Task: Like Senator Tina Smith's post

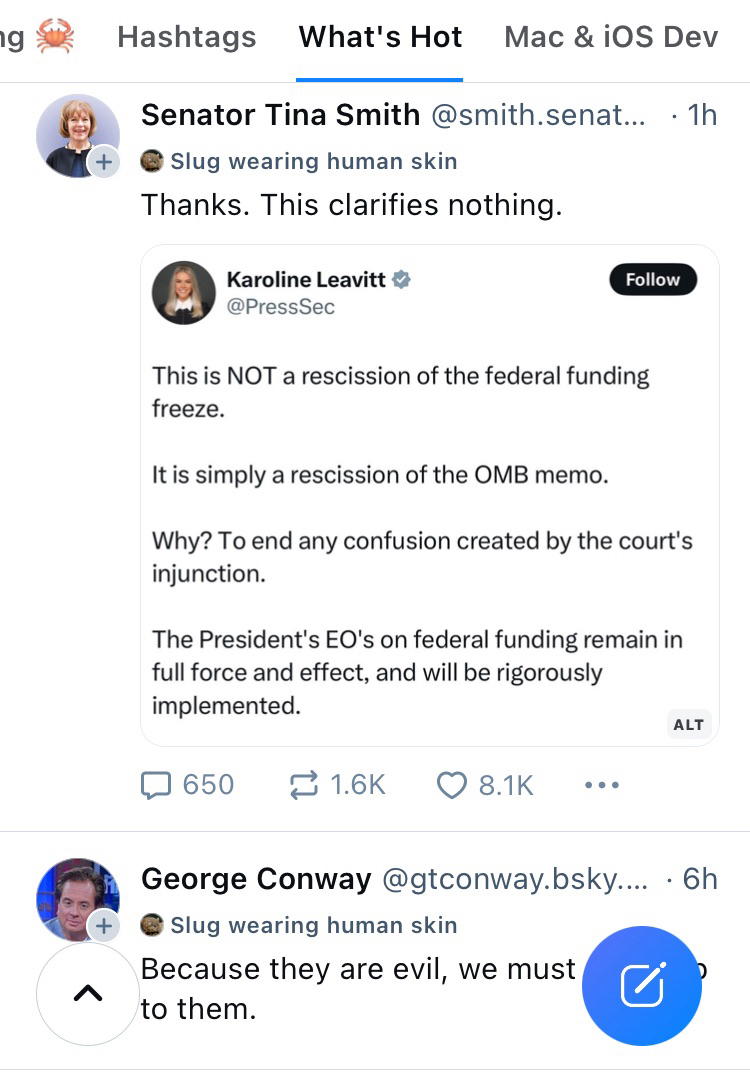Action: point(485,785)
